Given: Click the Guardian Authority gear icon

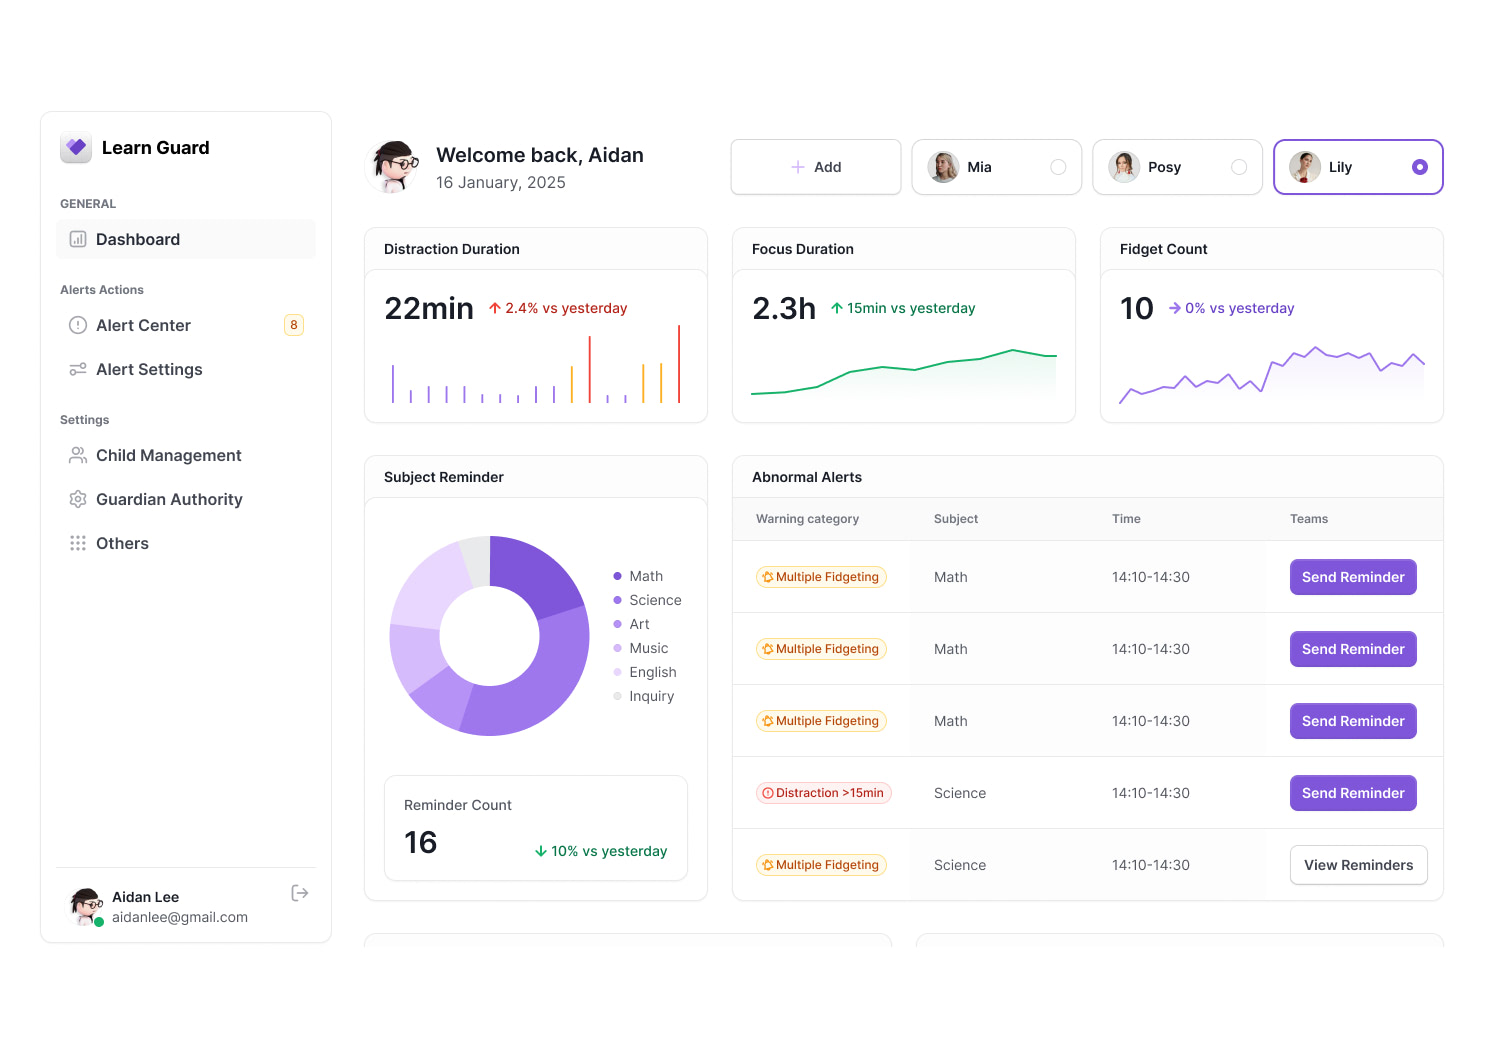Looking at the screenshot, I should coord(78,499).
